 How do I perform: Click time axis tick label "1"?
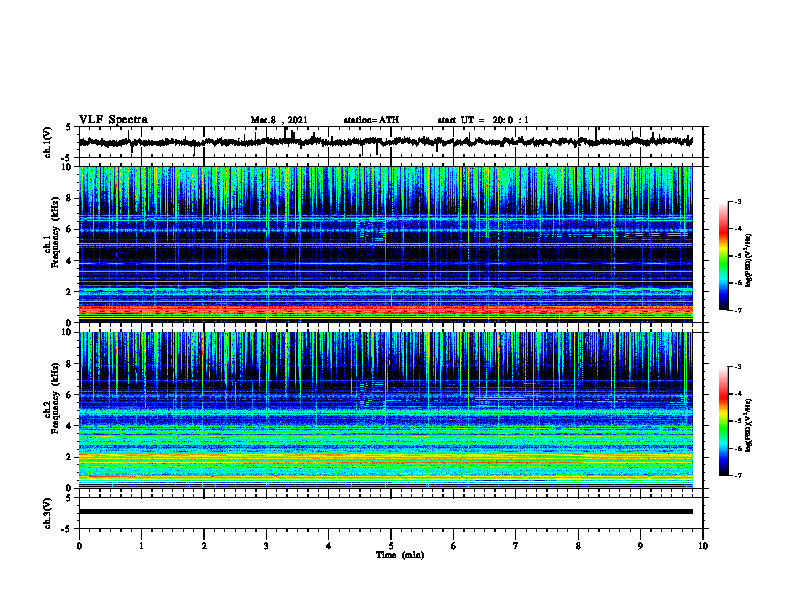point(141,546)
